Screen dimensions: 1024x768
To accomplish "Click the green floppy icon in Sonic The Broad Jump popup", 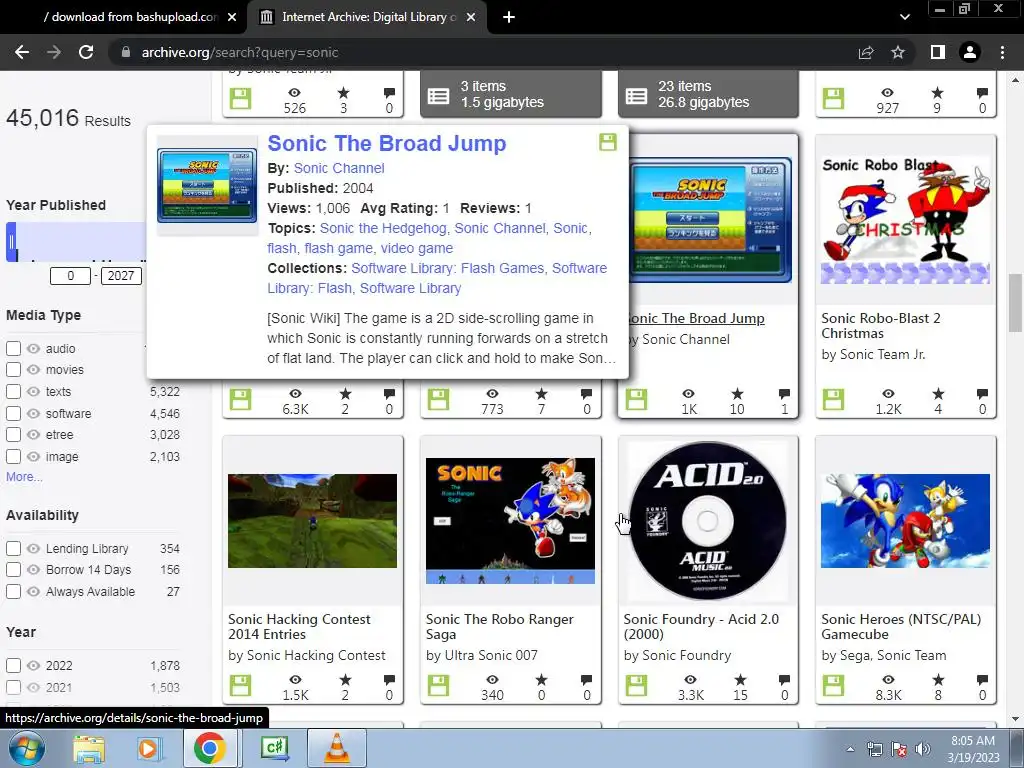I will pos(607,142).
